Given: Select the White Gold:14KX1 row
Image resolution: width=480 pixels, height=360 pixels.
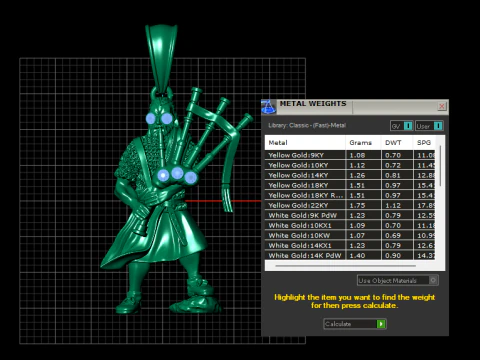Looking at the screenshot, I should click(350, 245).
